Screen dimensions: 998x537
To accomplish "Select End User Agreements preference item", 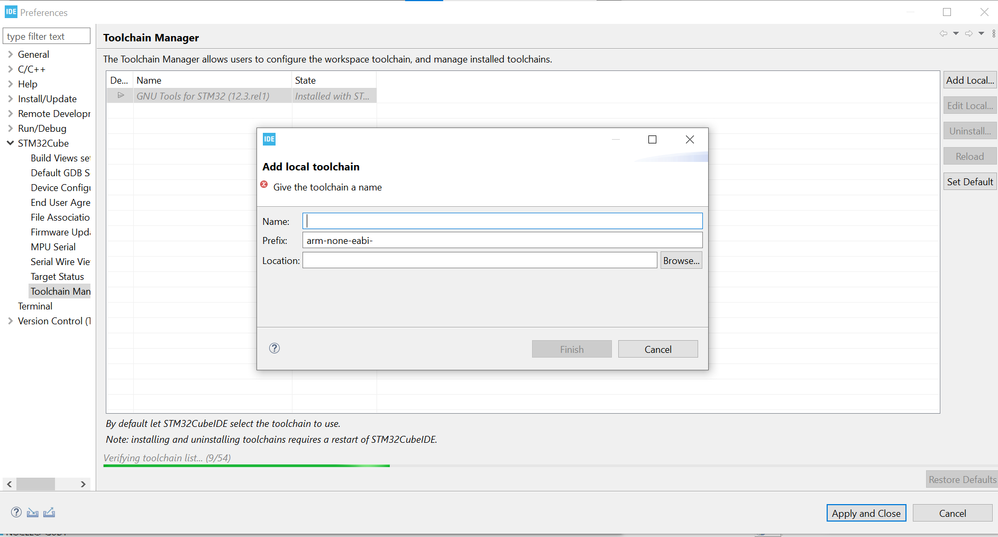I will coord(60,202).
